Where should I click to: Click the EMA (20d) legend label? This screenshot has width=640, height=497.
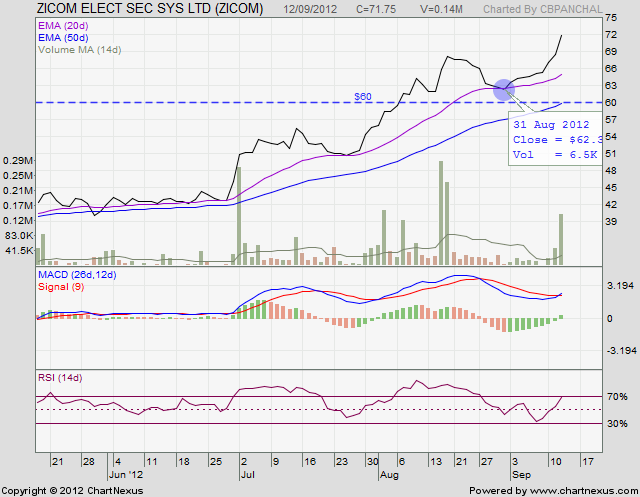click(63, 26)
